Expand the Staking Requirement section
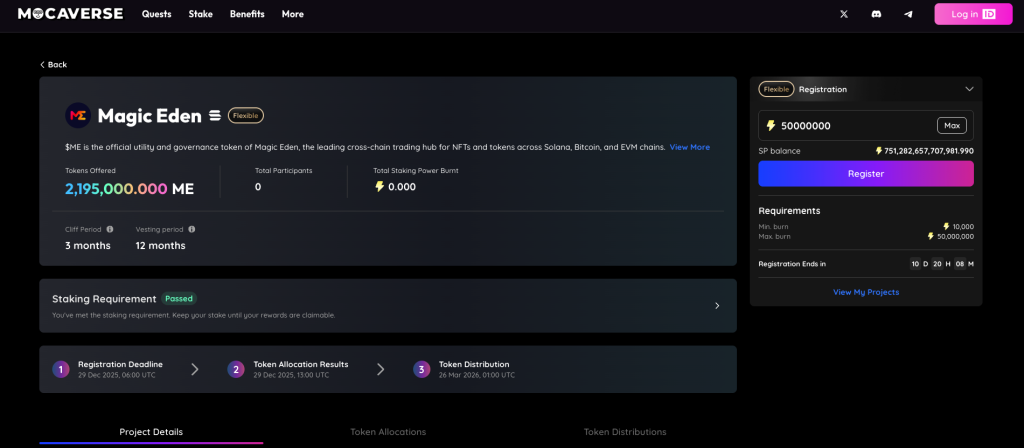 pyautogui.click(x=717, y=306)
